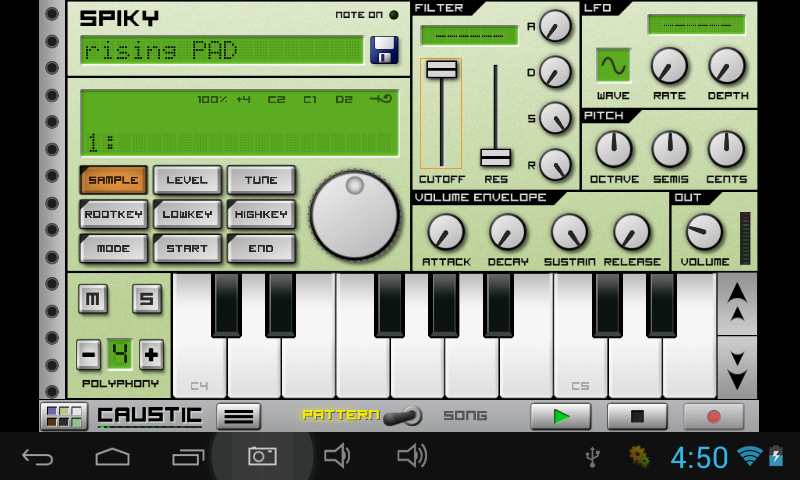
Task: Solo the machine with the S button
Action: click(147, 298)
